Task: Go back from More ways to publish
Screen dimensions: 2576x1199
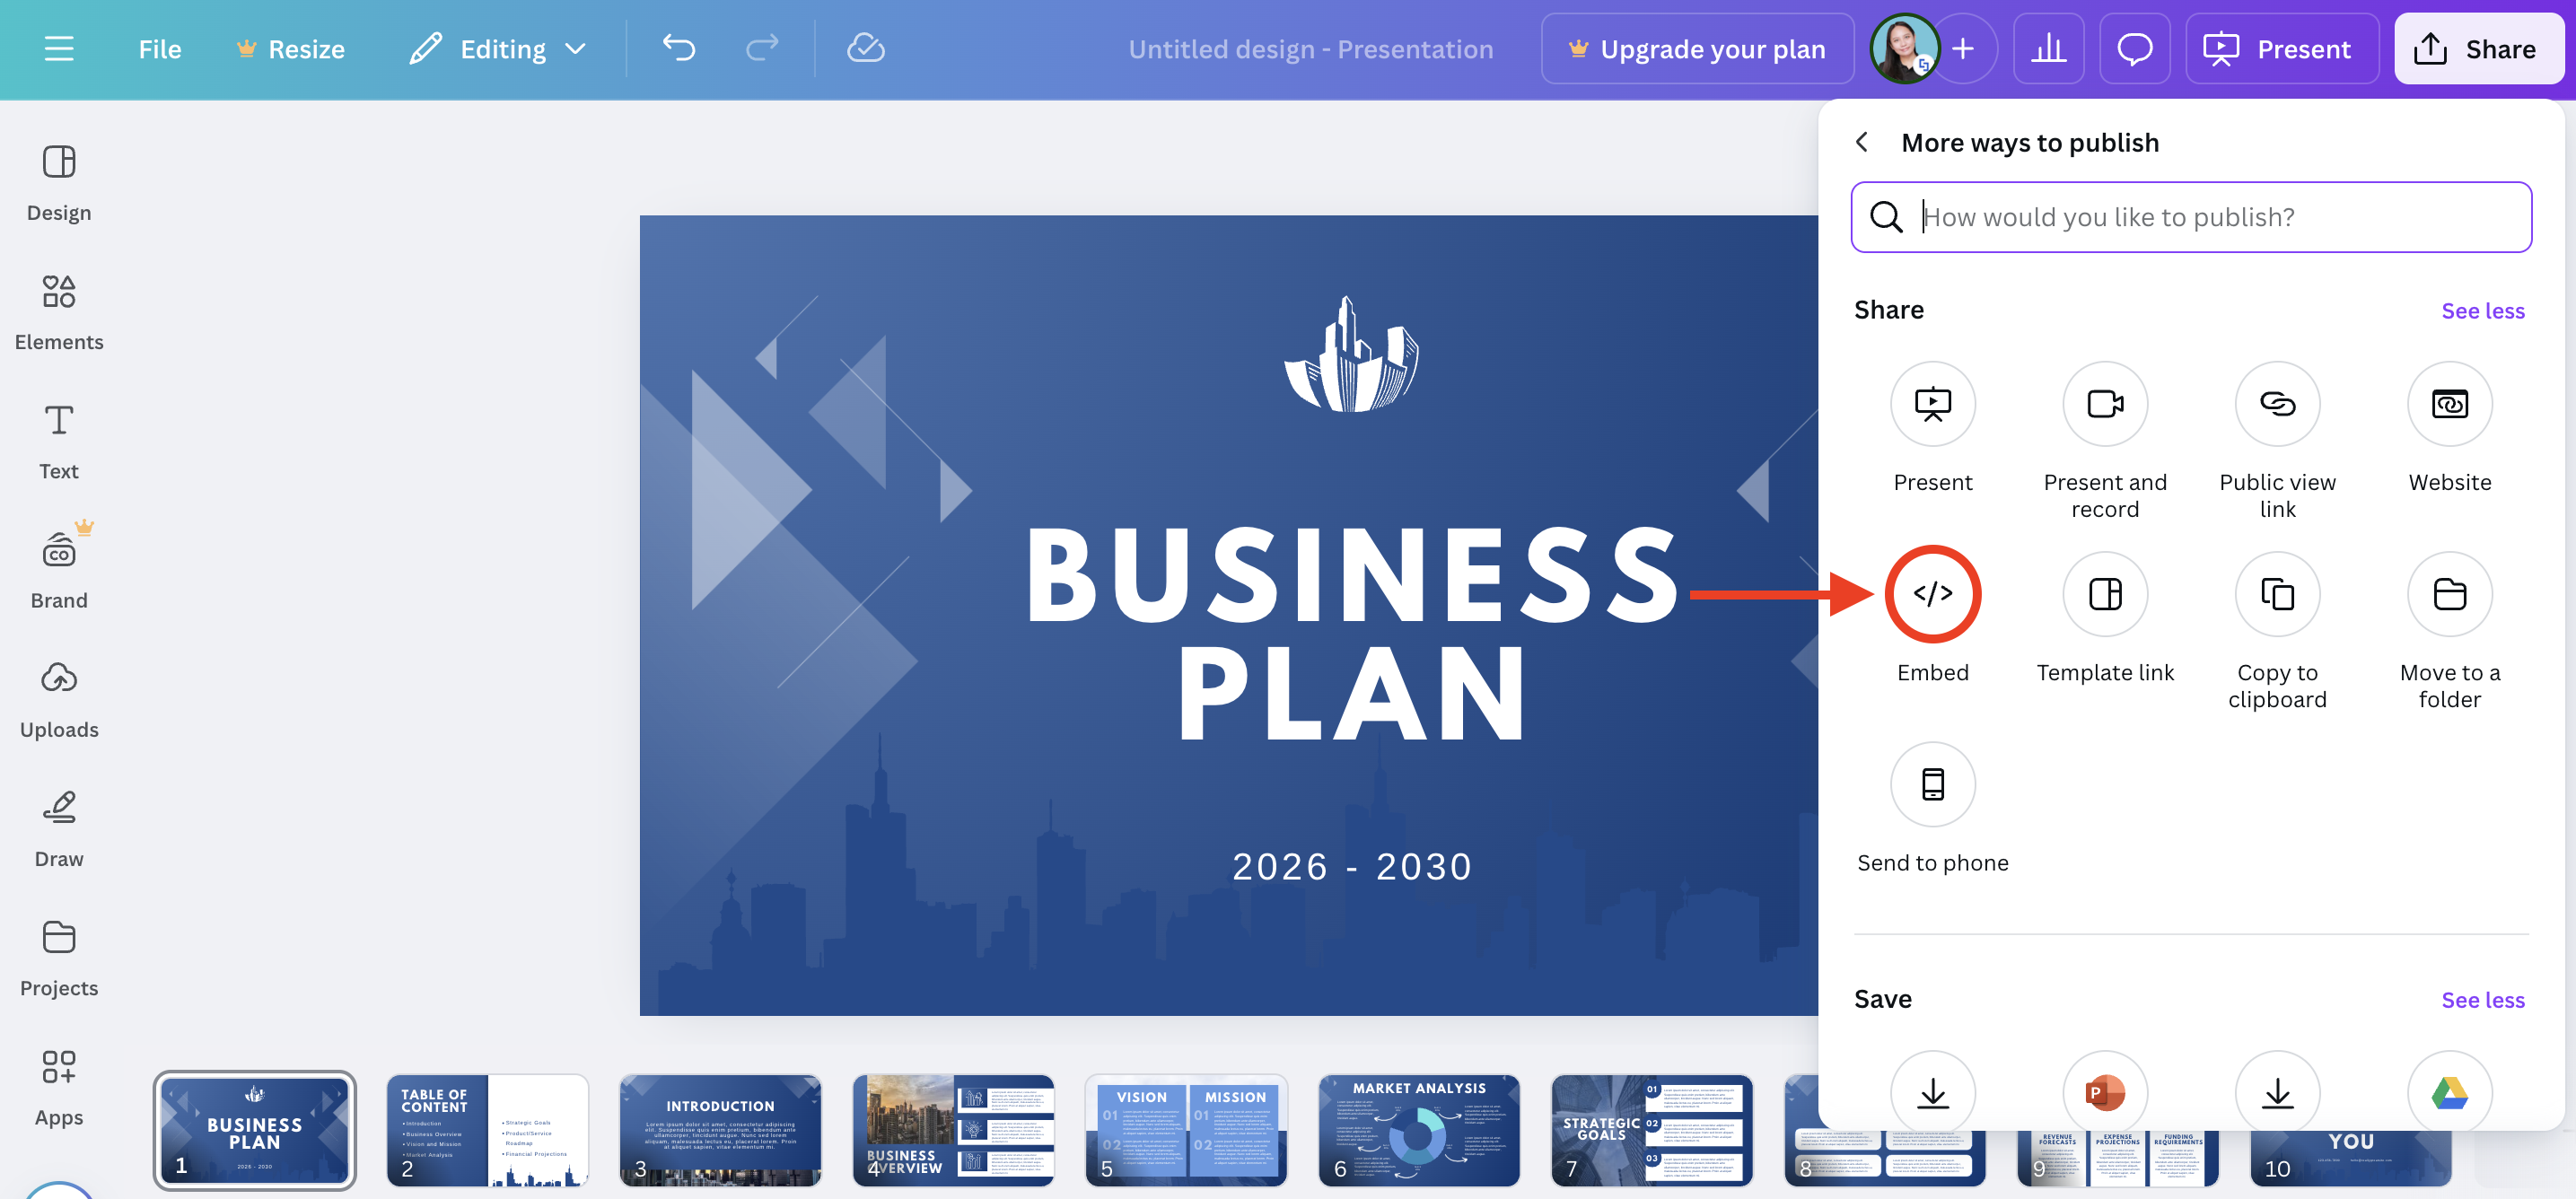Action: (x=1861, y=142)
